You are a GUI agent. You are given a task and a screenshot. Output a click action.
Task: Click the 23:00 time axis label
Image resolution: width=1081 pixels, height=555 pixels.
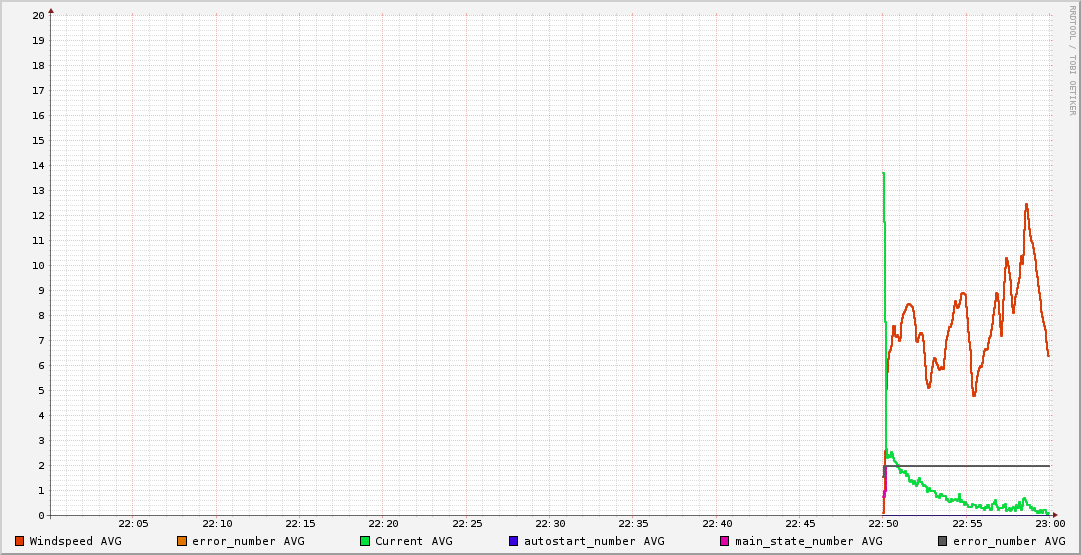click(1049, 524)
